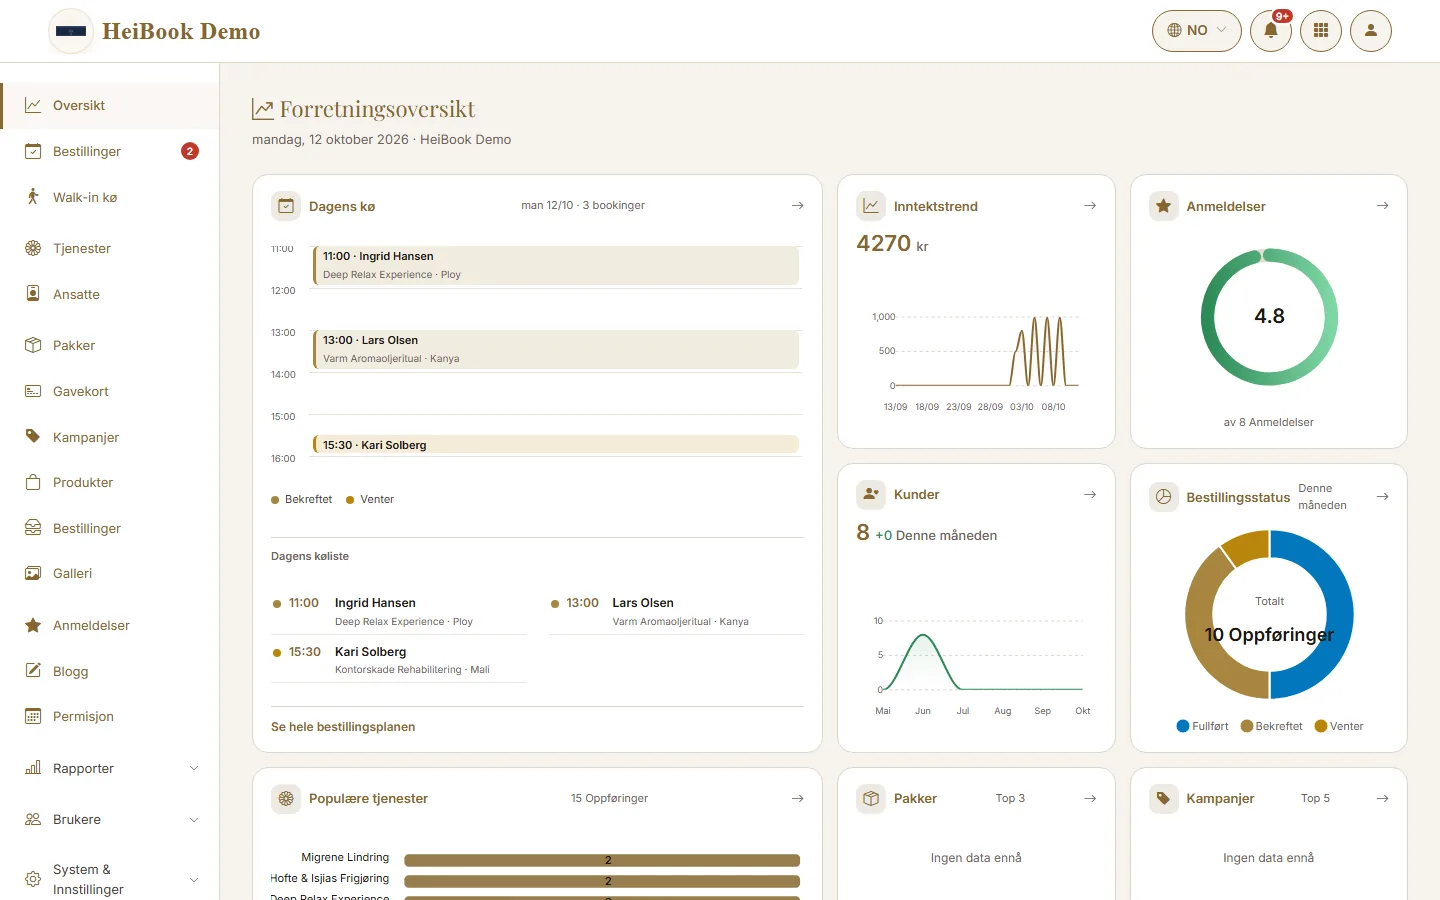
Task: Click the Venter legend swatch in Bestillingsstatus
Action: tap(1321, 726)
